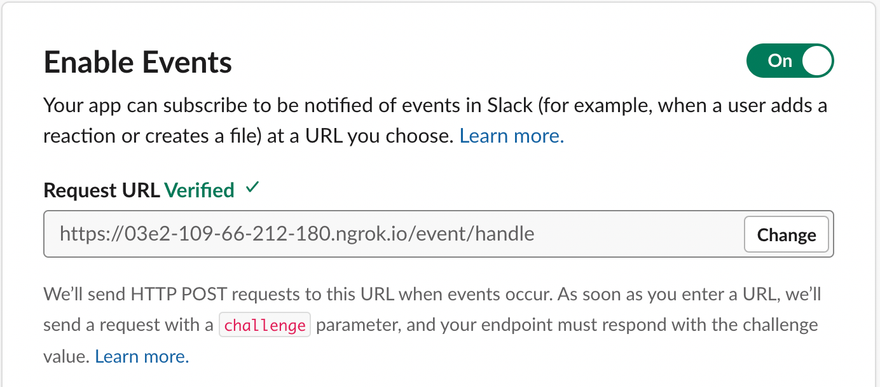The width and height of the screenshot is (880, 387).
Task: Click the Change button for Request URL
Action: point(786,234)
